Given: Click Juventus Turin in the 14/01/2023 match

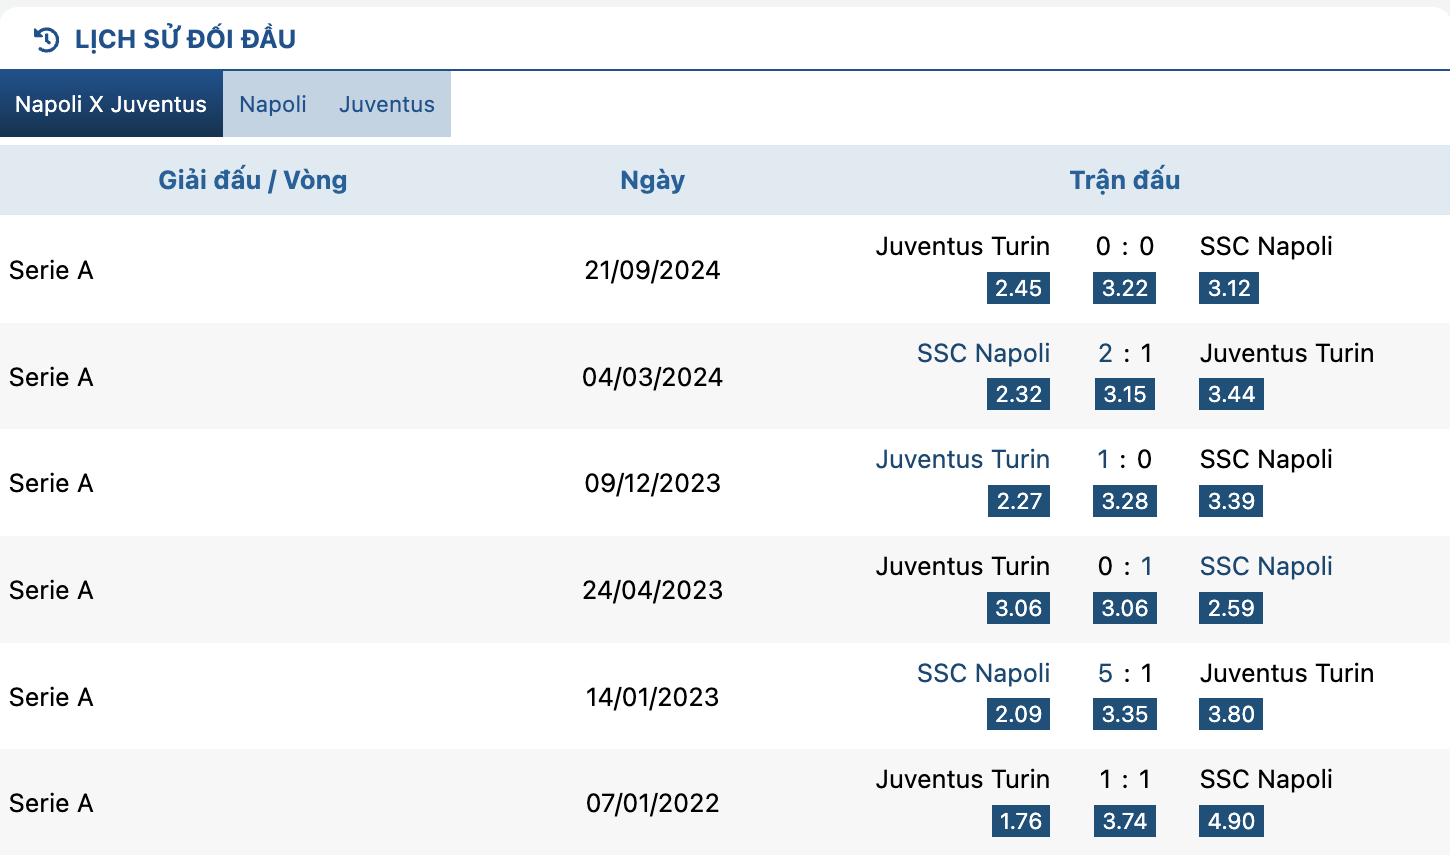Looking at the screenshot, I should pyautogui.click(x=1287, y=673).
